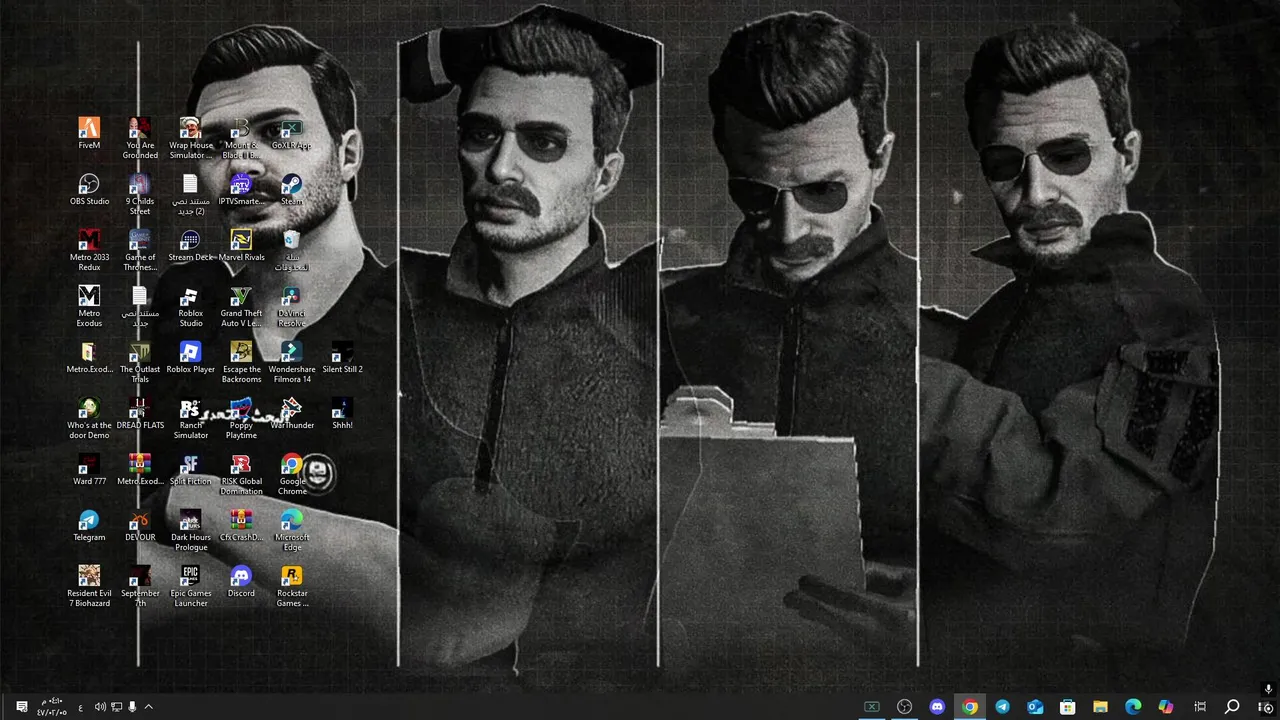Open Game of Thrones shortcut
Image resolution: width=1280 pixels, height=720 pixels.
(140, 250)
